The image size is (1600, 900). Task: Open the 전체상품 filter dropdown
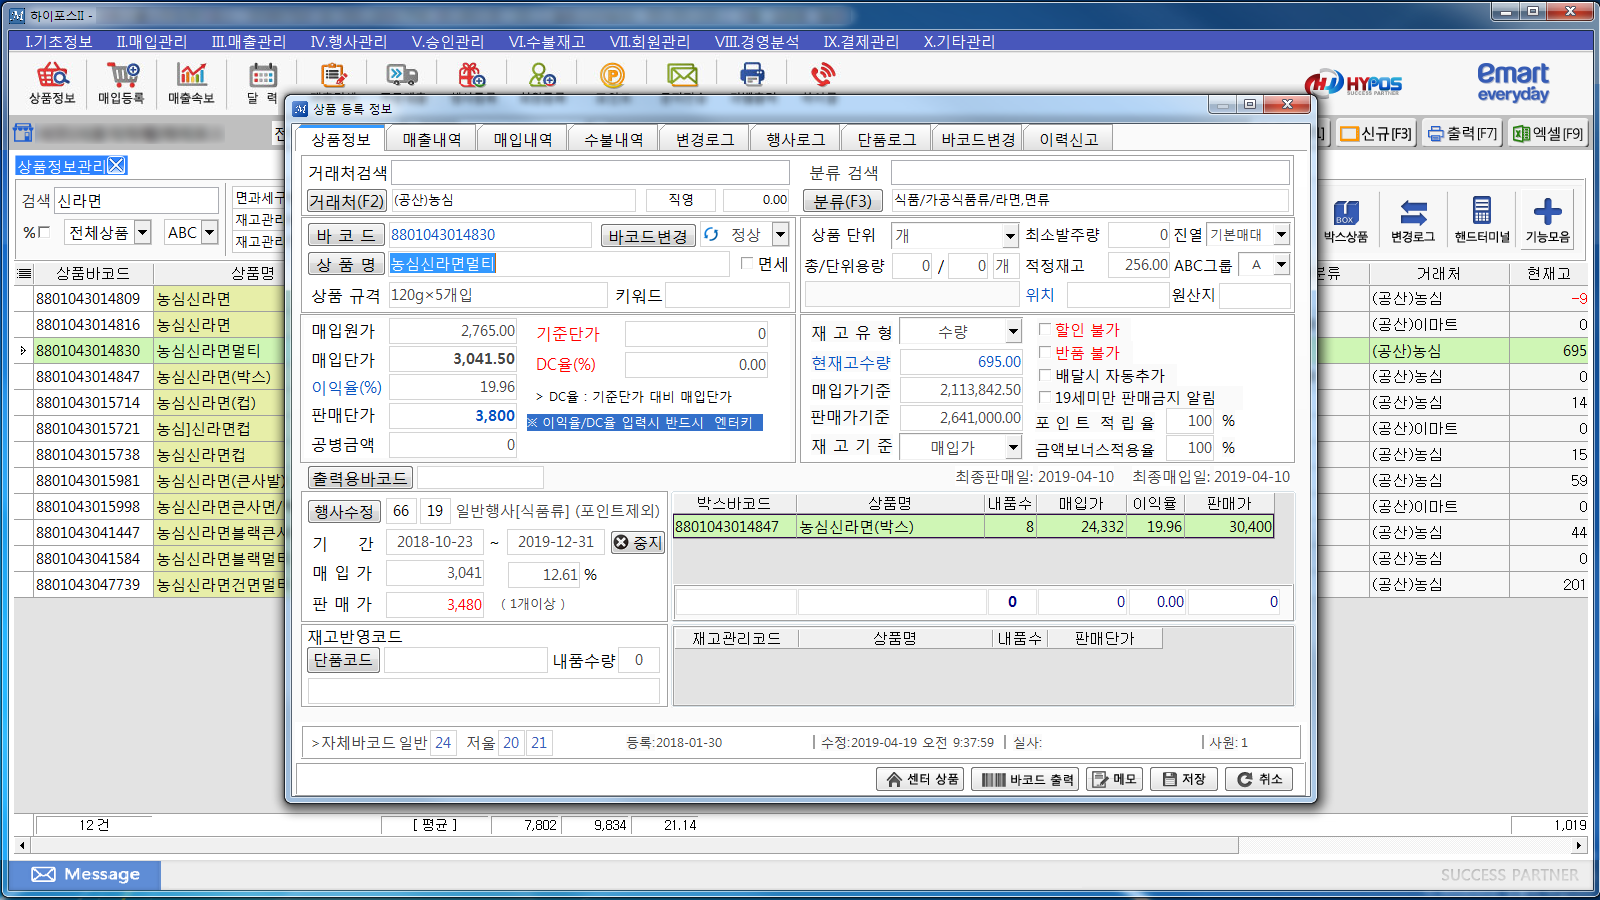tap(143, 232)
